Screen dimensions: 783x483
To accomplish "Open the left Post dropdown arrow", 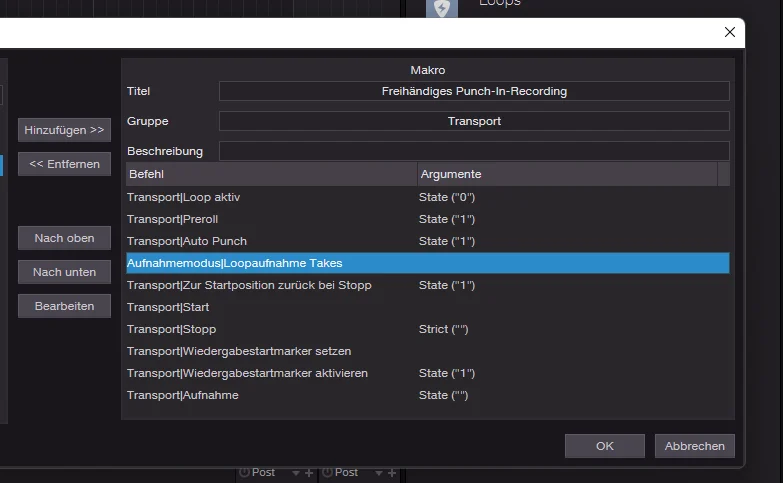I will [296, 473].
